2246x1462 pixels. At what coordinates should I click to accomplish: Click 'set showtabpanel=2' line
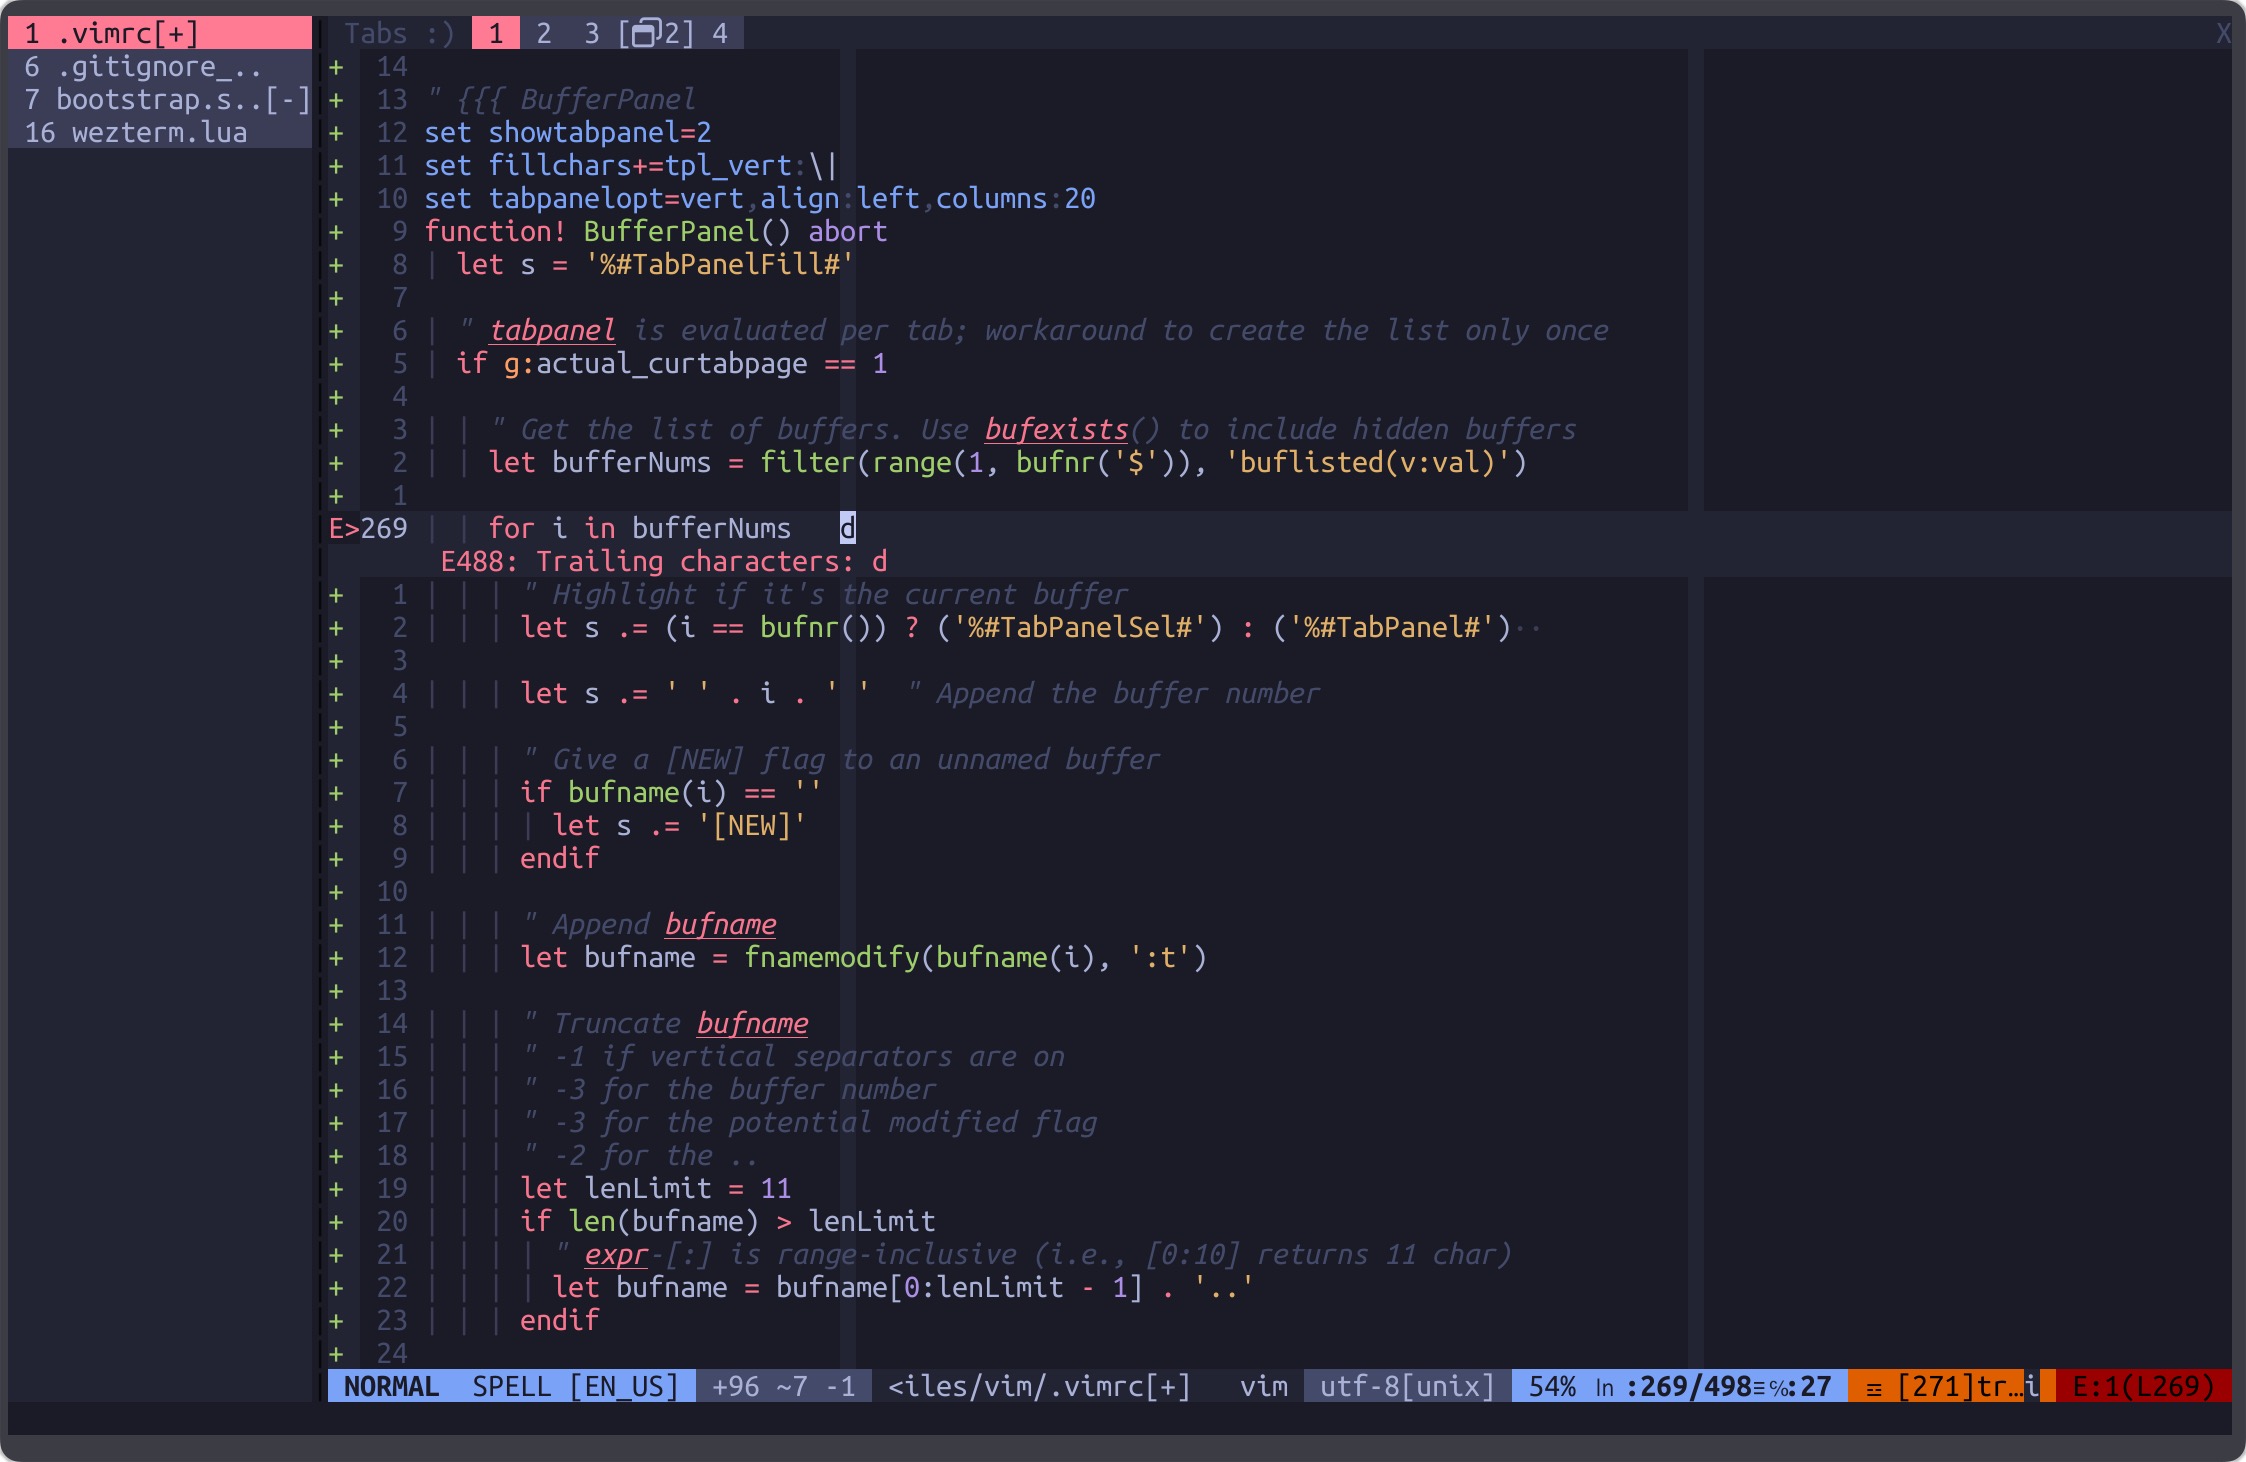[568, 132]
